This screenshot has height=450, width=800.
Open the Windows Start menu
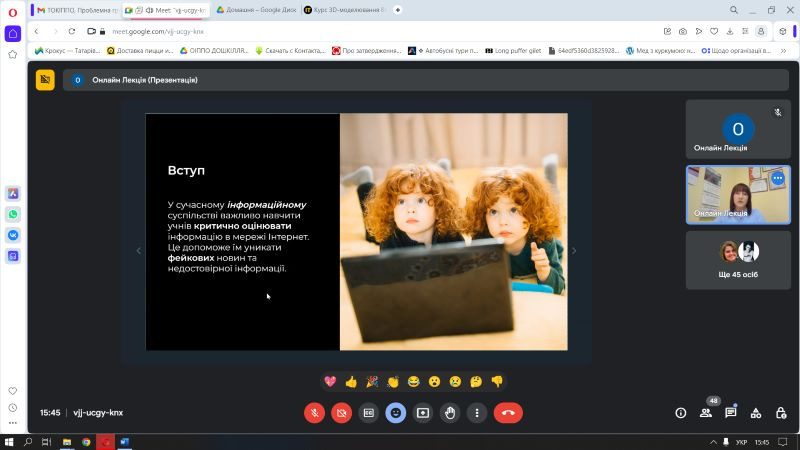pyautogui.click(x=9, y=442)
